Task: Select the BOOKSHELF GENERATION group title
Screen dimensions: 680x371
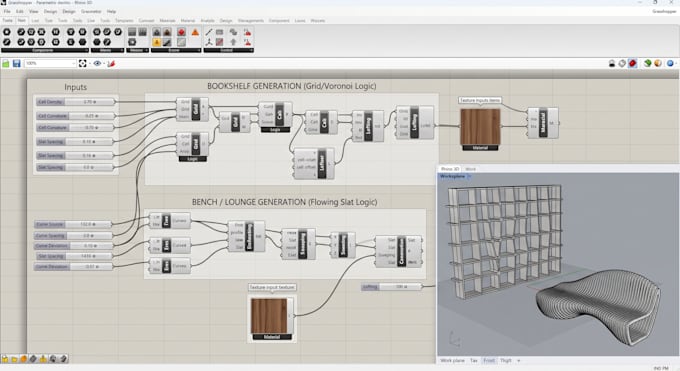Action: [x=291, y=86]
